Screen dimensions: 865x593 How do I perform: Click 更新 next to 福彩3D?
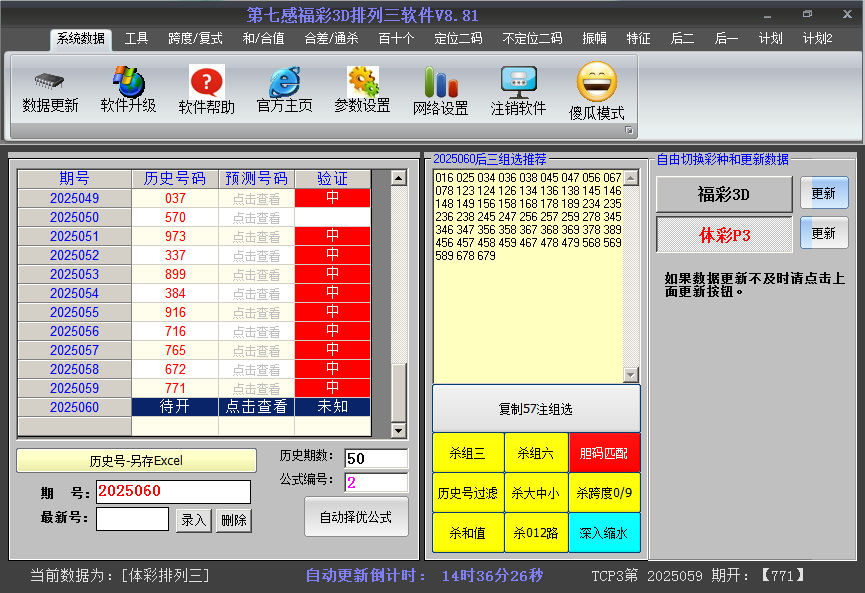coord(824,193)
